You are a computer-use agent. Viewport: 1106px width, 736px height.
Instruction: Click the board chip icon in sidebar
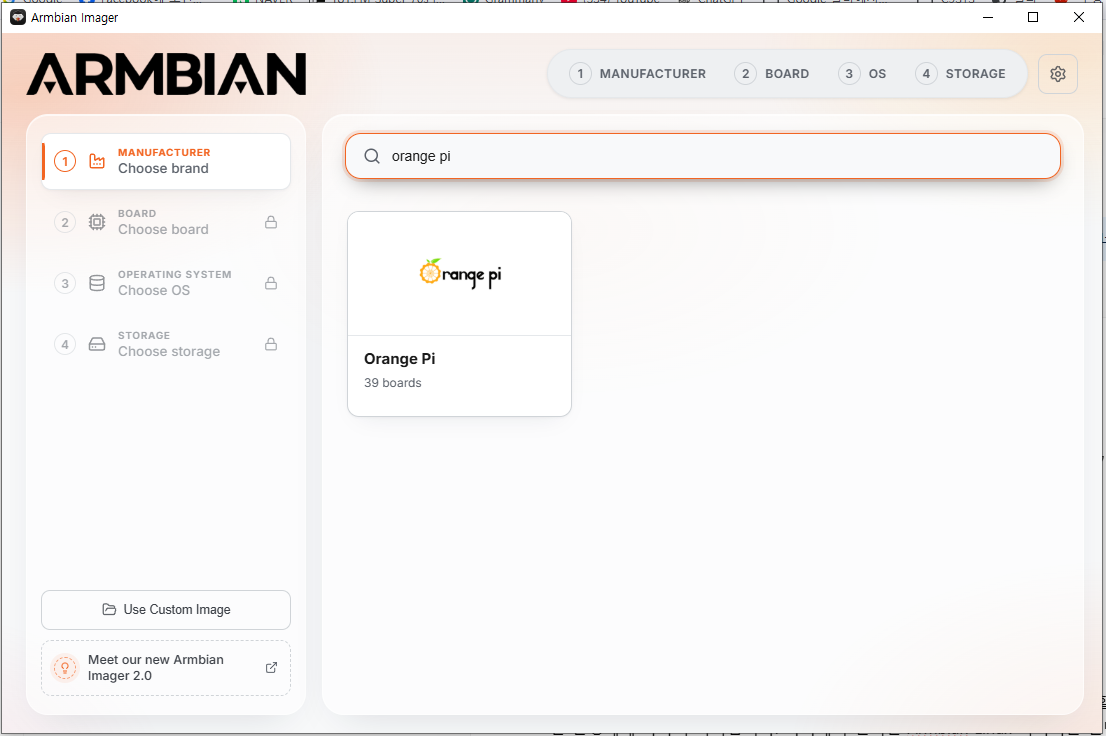pos(97,222)
